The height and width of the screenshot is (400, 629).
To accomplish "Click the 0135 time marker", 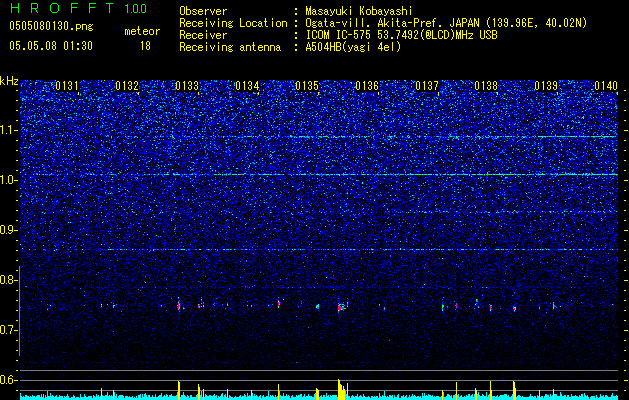I will click(x=307, y=86).
